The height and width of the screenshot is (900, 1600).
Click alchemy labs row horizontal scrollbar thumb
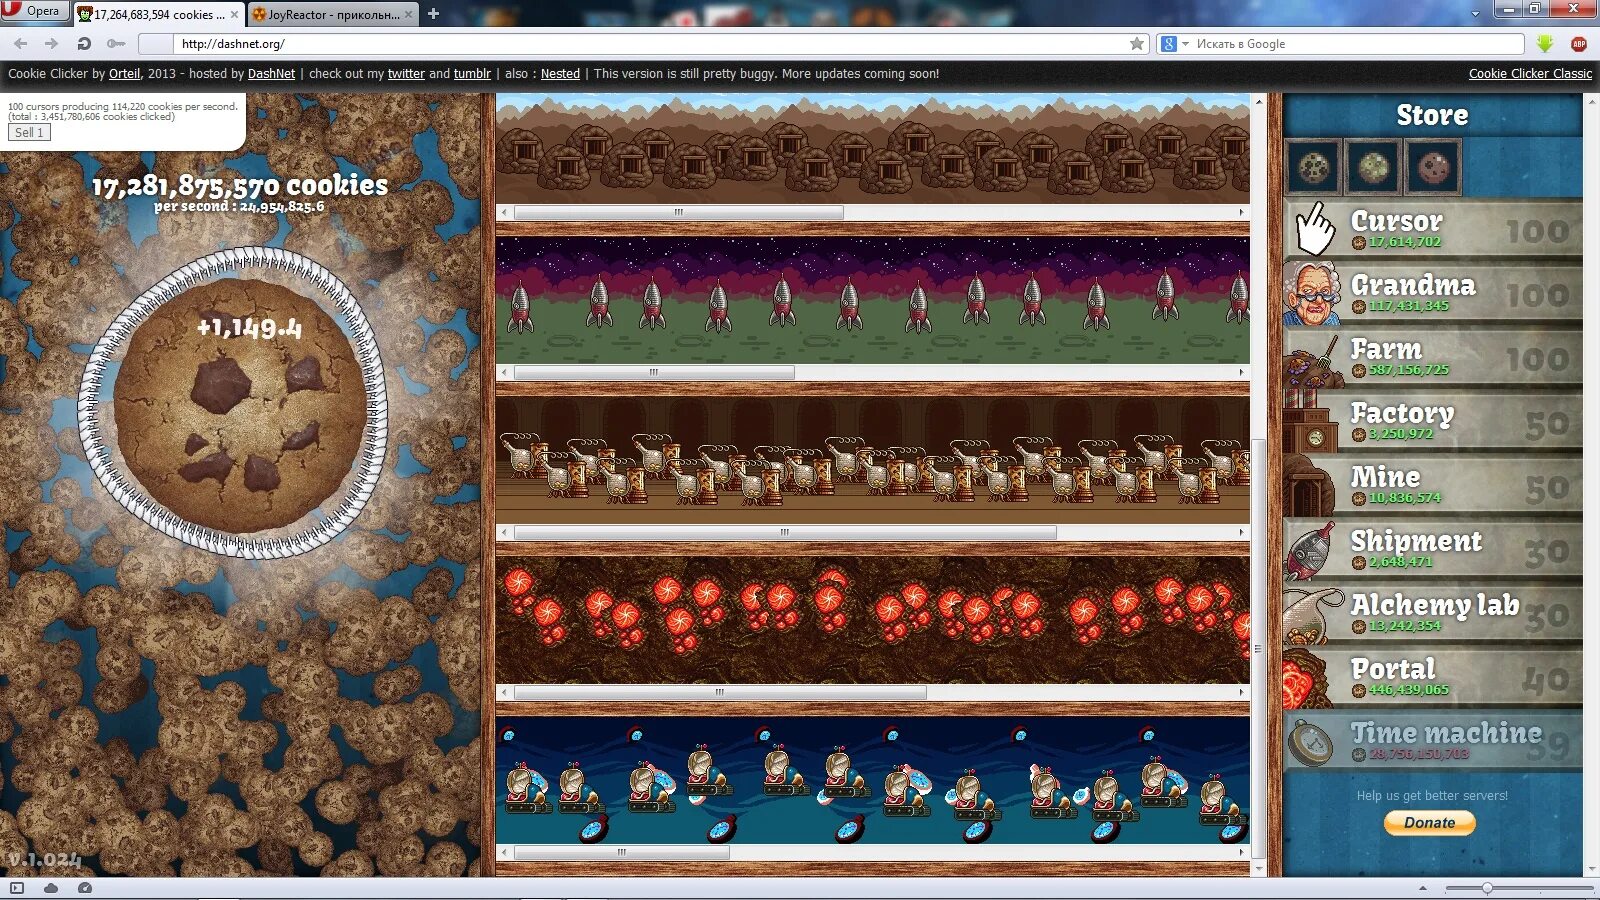pos(785,532)
